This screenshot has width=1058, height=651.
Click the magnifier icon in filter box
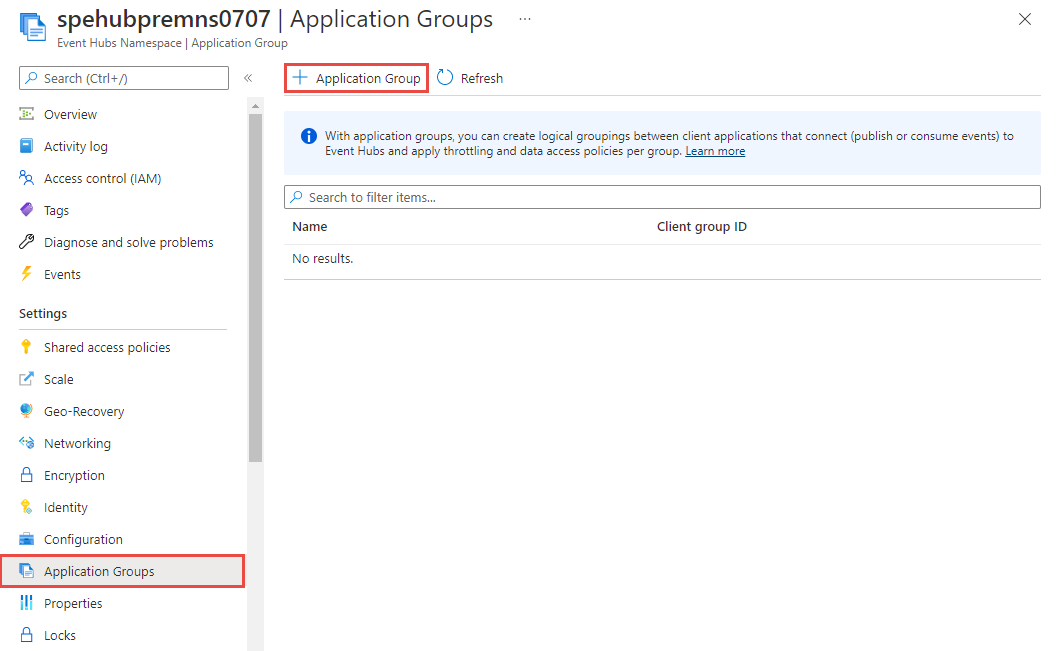(x=296, y=197)
